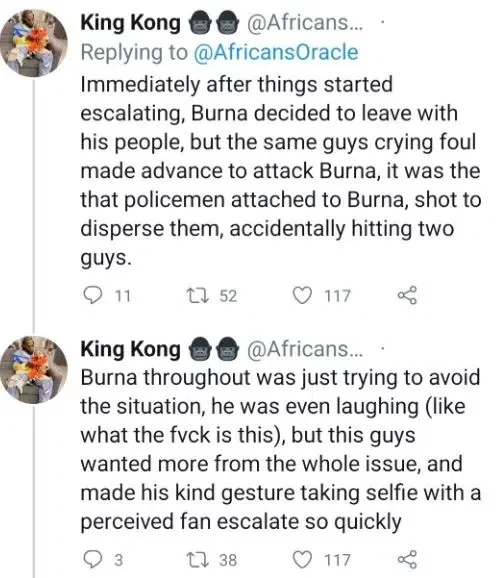Click the 117 likes count on first tweet
Screen dimensions: 504x578
pos(337,296)
